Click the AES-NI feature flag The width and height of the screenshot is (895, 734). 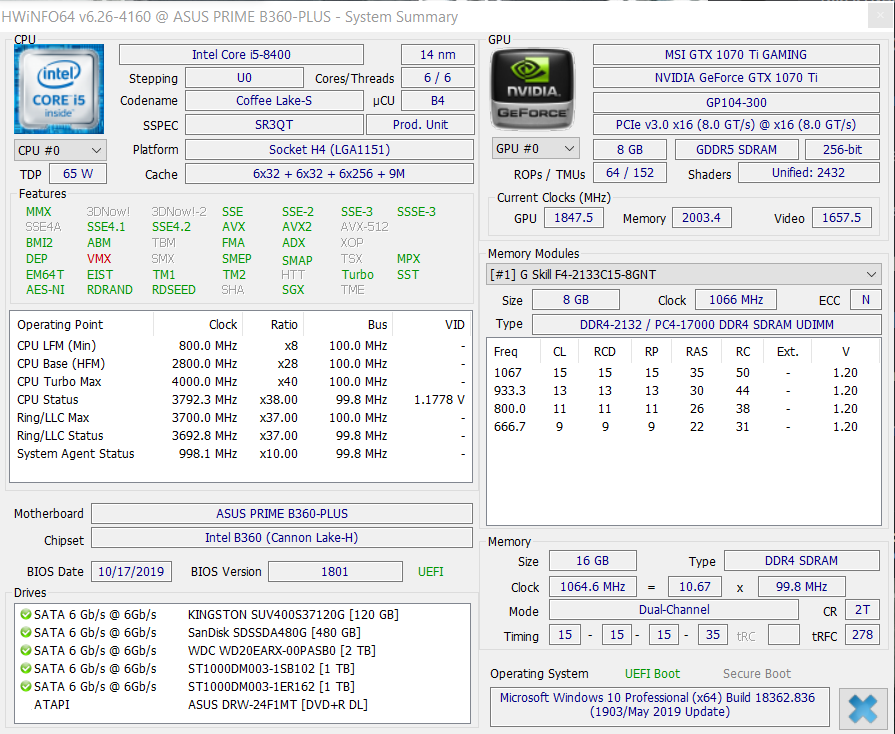coord(45,290)
